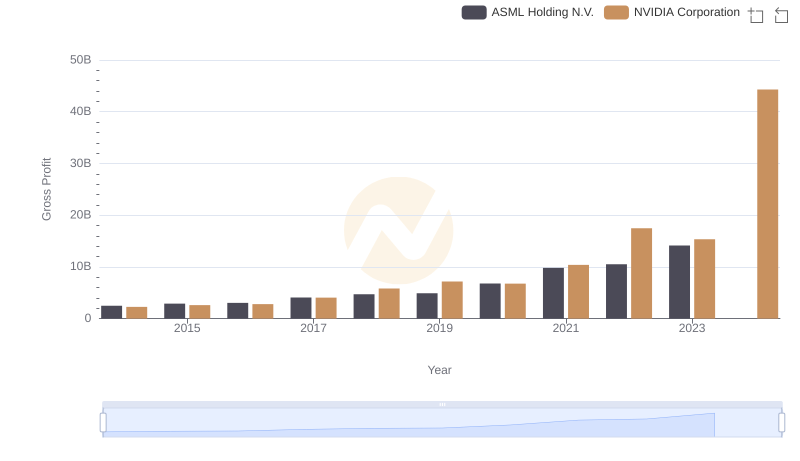Image resolution: width=800 pixels, height=461 pixels.
Task: Click the ASML bar for 2019
Action: (x=427, y=306)
